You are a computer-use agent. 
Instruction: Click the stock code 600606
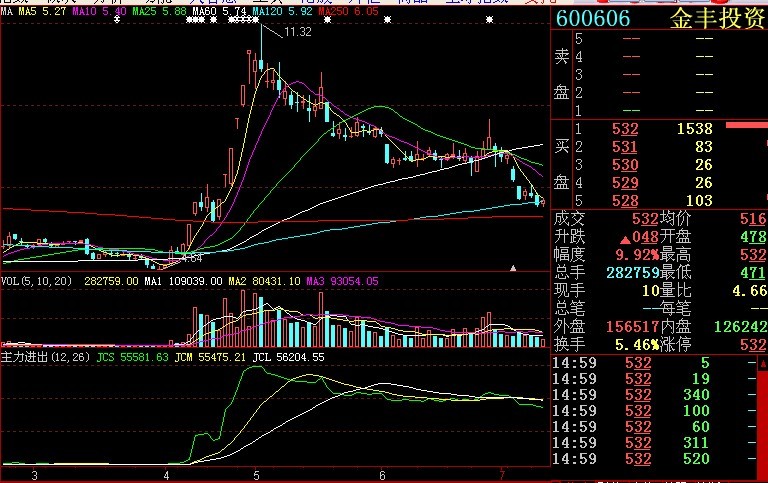pos(593,19)
